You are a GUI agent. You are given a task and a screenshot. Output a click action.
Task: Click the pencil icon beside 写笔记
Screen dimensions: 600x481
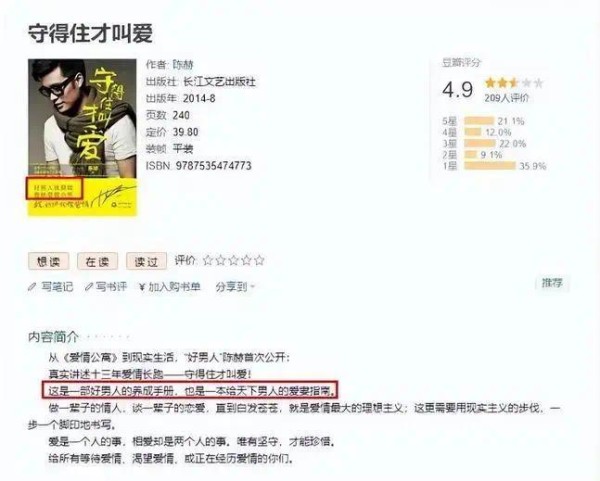coord(32,287)
